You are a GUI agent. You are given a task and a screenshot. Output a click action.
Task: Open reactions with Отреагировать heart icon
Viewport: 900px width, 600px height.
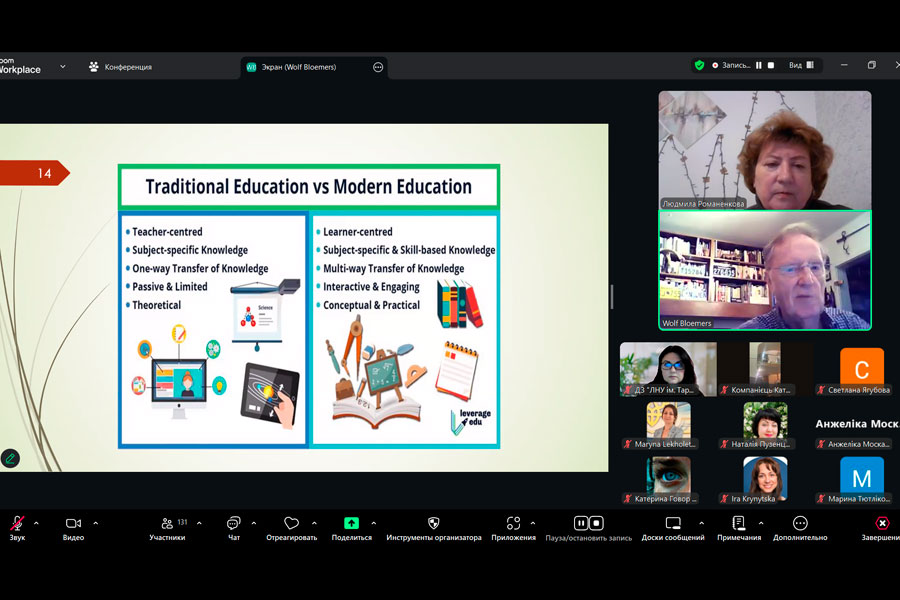click(292, 528)
